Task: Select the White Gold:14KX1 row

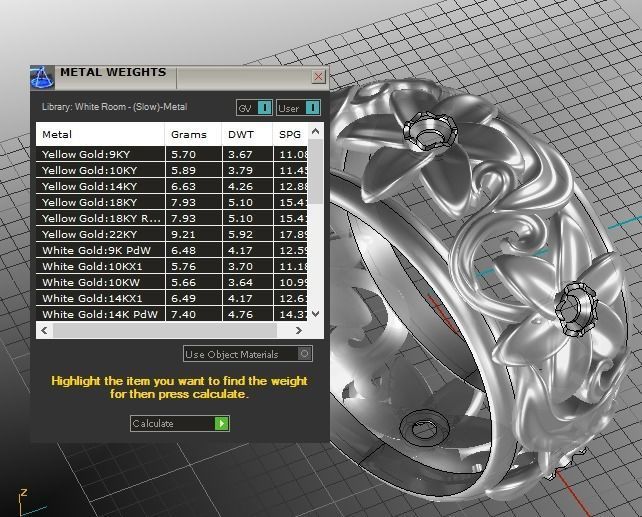Action: coord(172,298)
